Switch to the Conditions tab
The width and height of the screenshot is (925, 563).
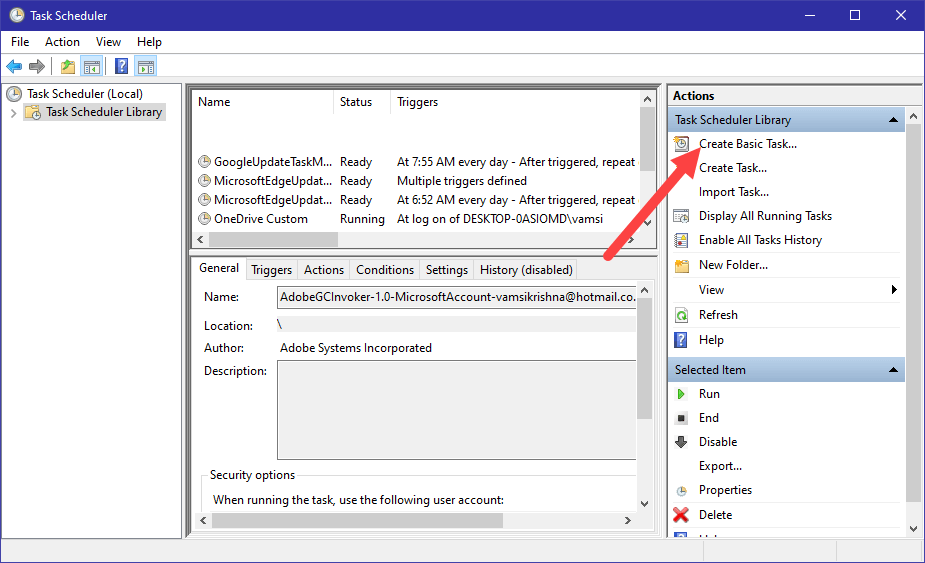(x=384, y=270)
